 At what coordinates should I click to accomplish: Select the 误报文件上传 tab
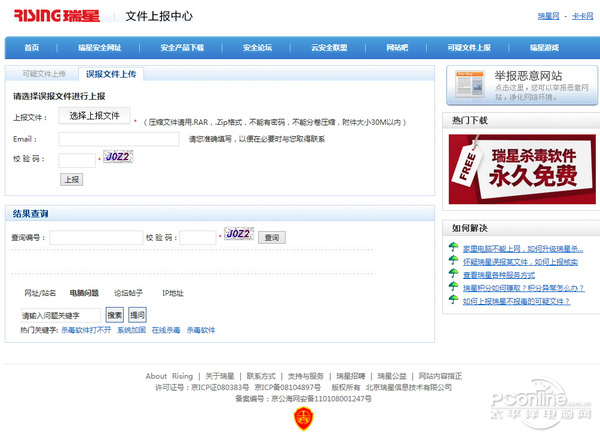[x=111, y=74]
